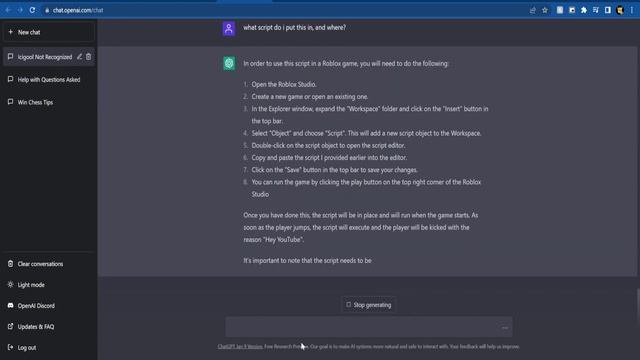This screenshot has height=360, width=640.
Task: Click the address bar URL chat.openai.com
Action: [x=78, y=10]
